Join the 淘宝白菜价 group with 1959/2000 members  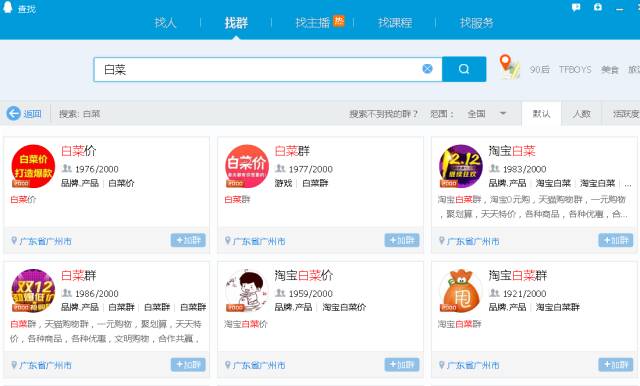[x=402, y=364]
